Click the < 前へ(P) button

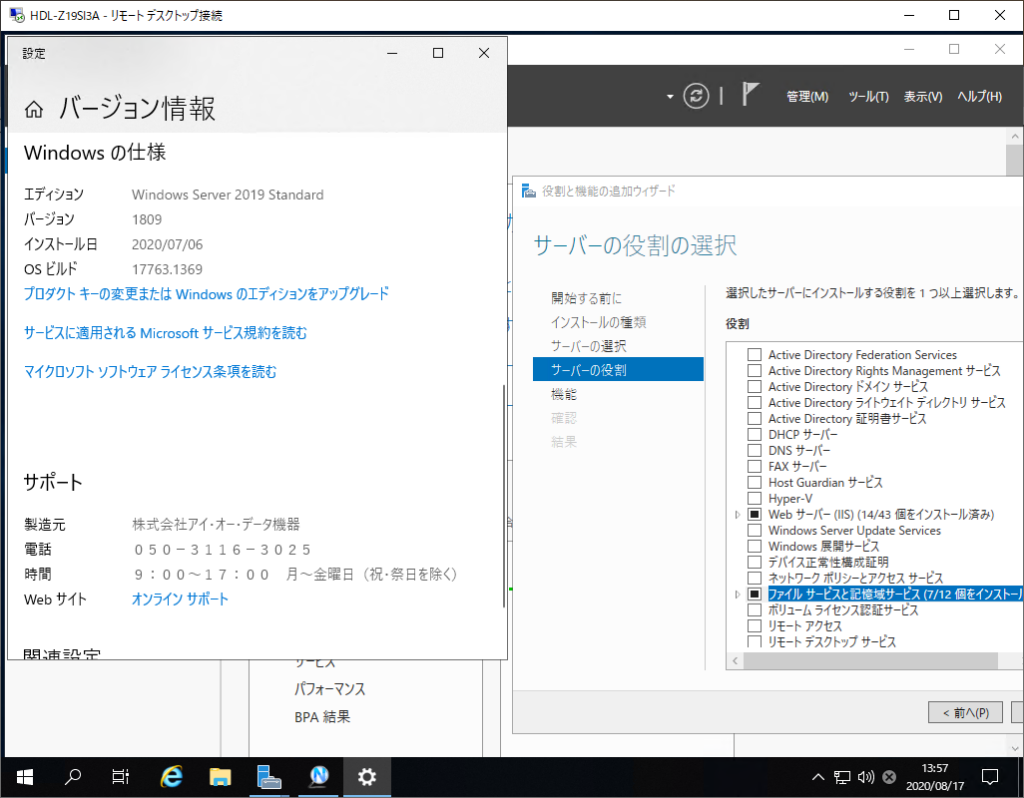pyautogui.click(x=965, y=712)
